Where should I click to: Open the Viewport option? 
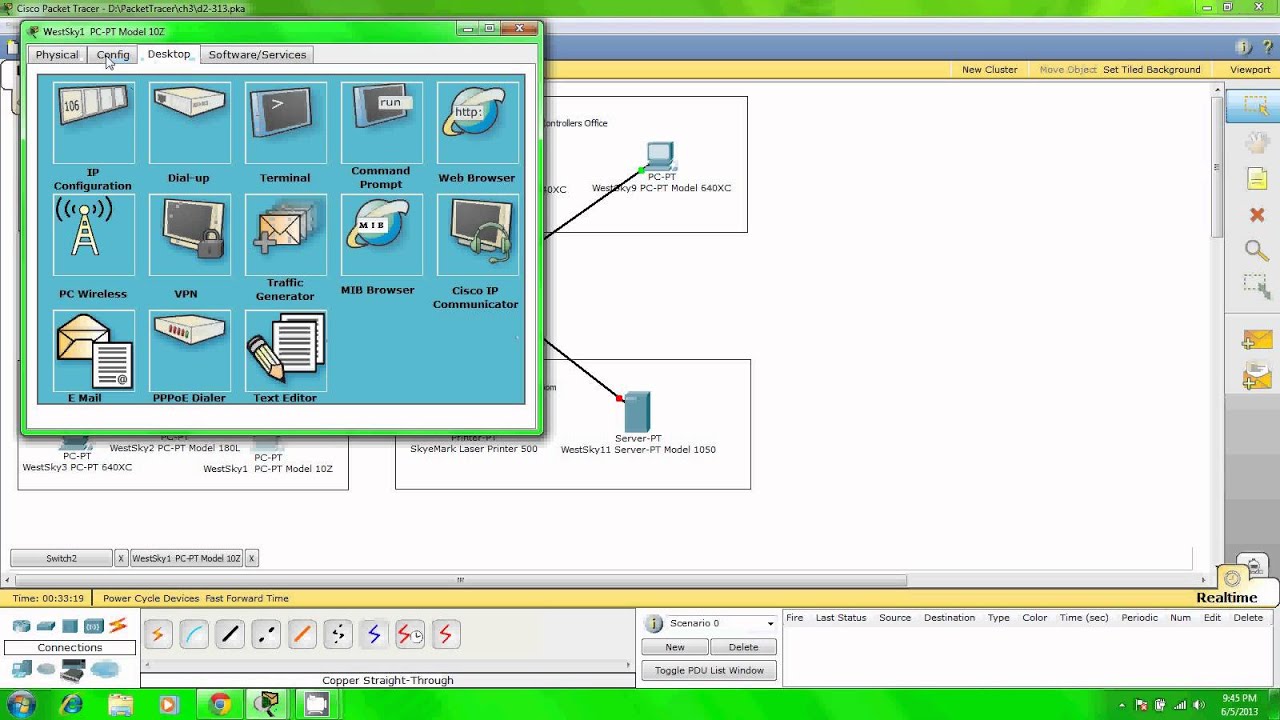(1250, 70)
